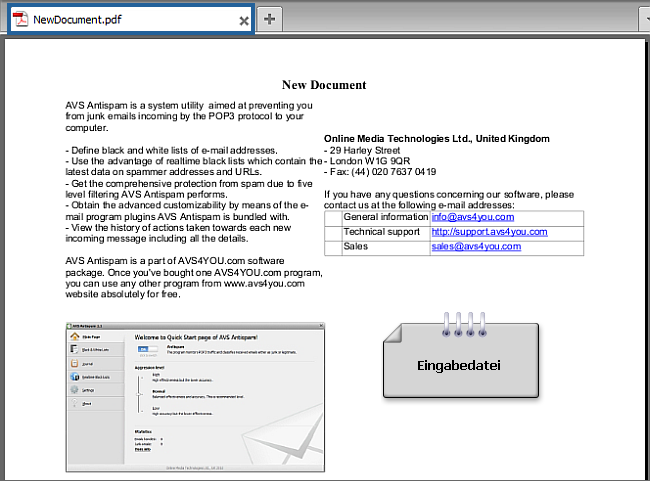Close the NewDocument.pdf tab
The height and width of the screenshot is (481, 650).
pos(244,21)
